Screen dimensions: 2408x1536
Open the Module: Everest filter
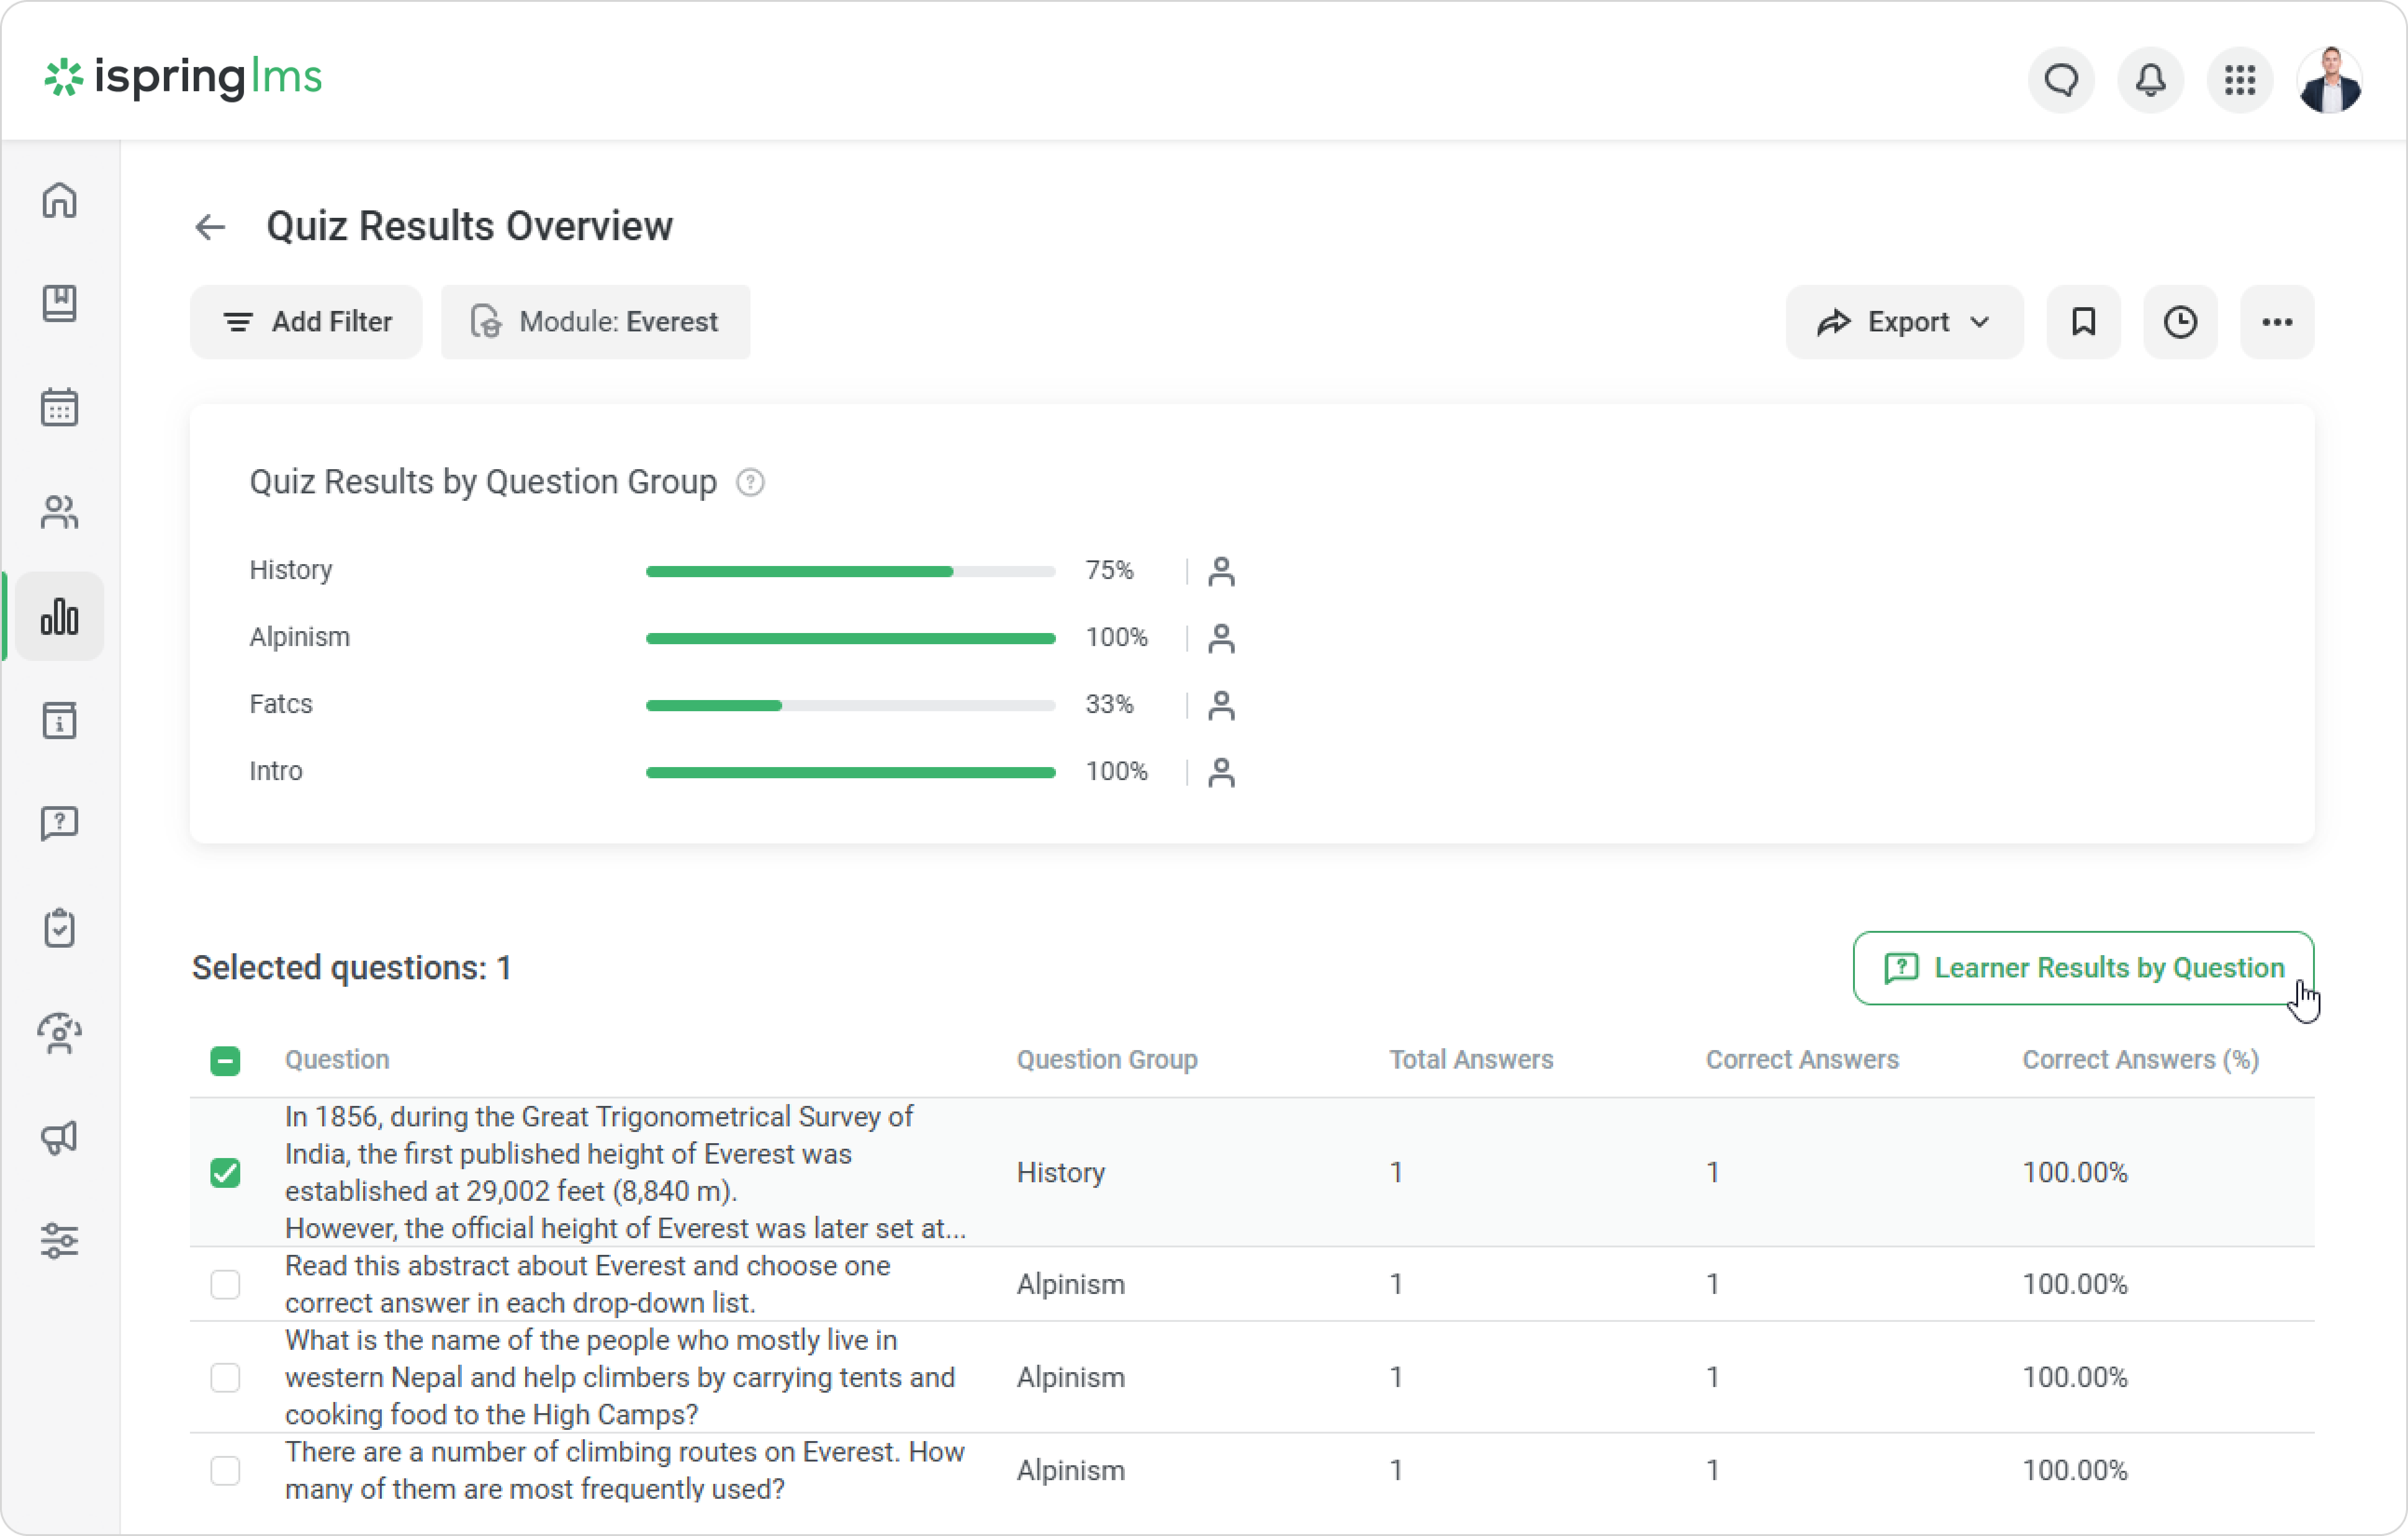596,322
